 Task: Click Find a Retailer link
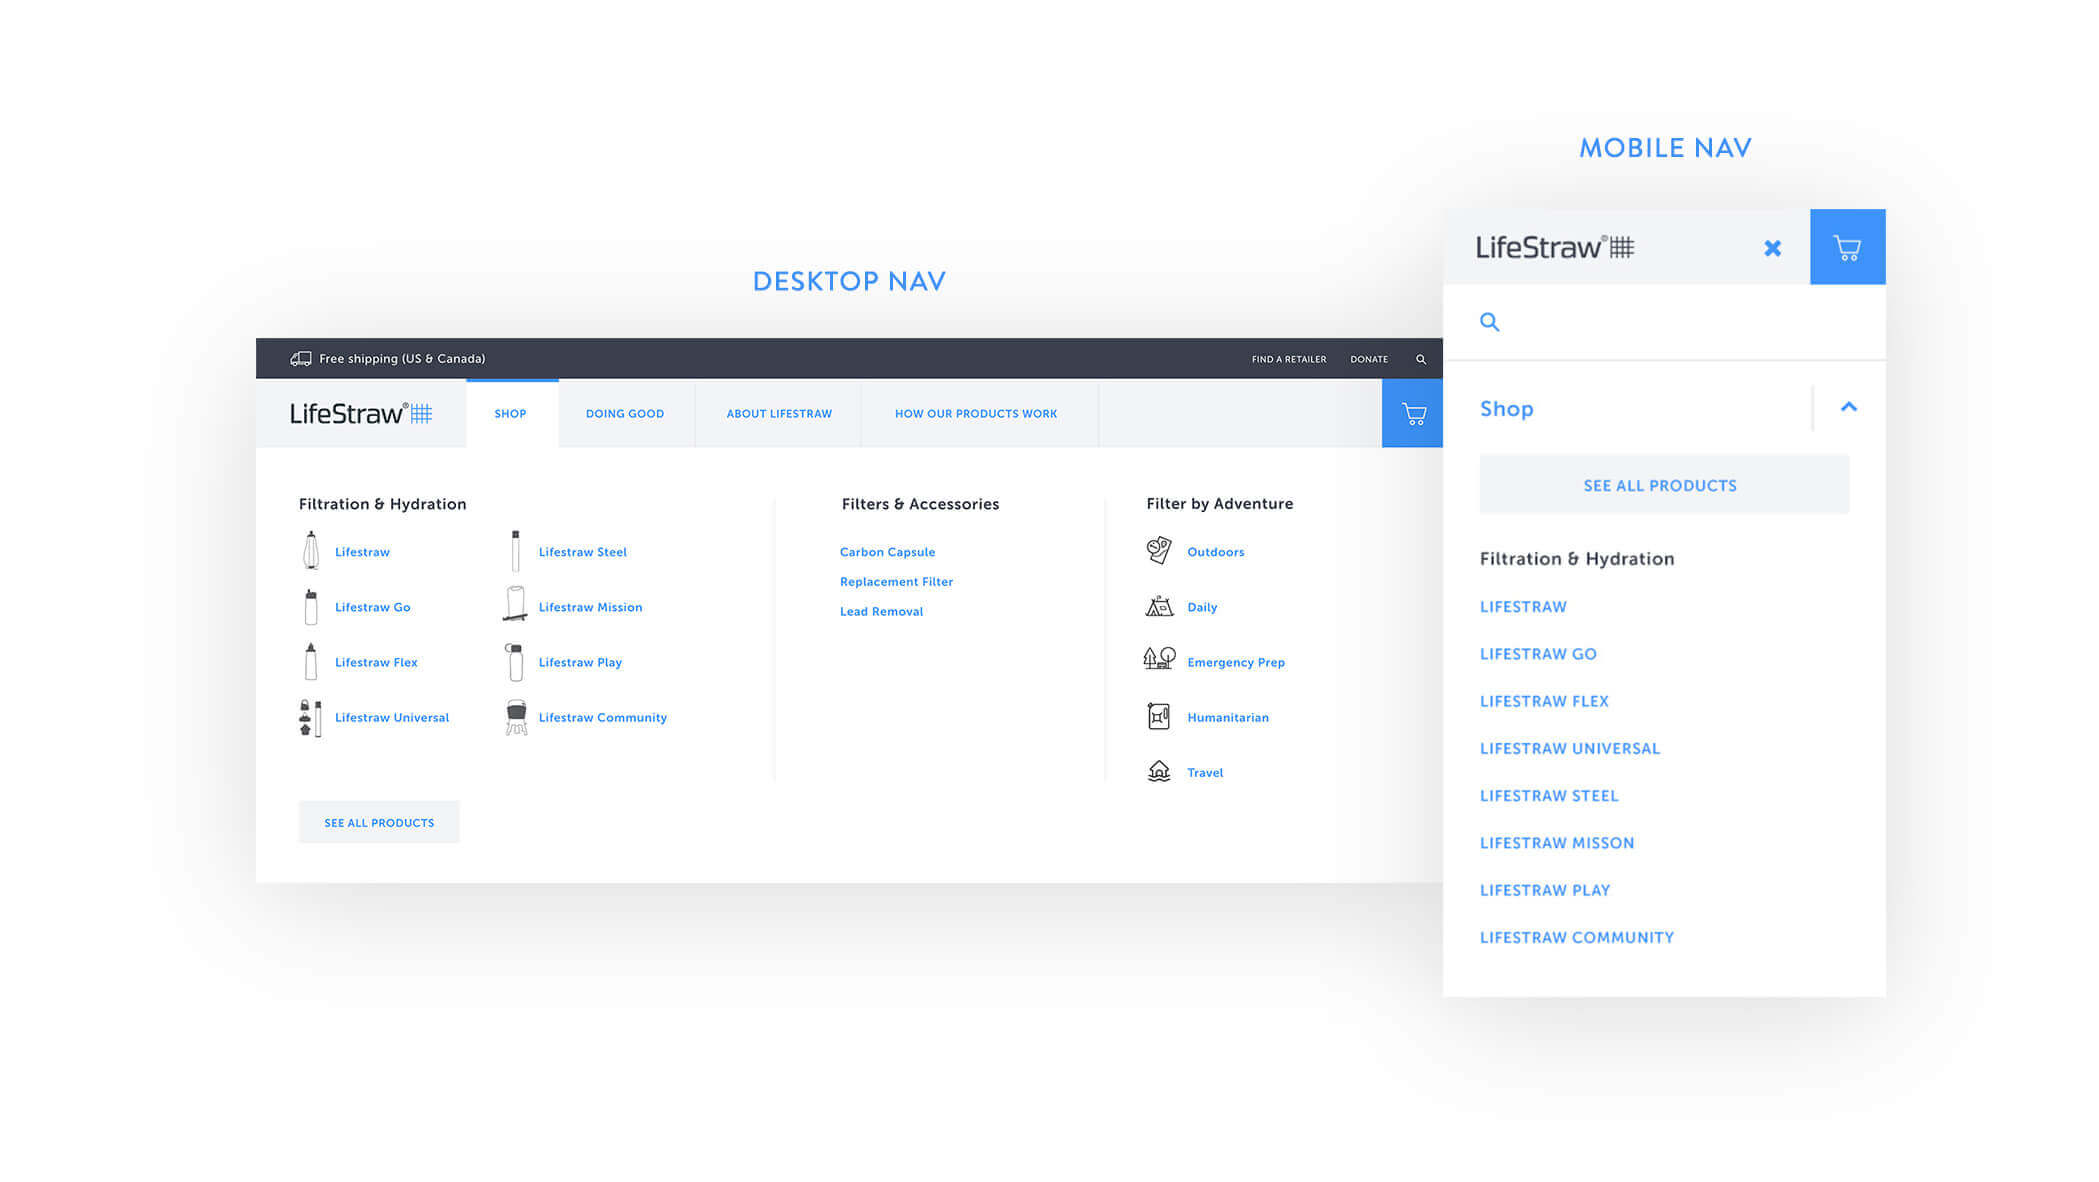tap(1288, 359)
